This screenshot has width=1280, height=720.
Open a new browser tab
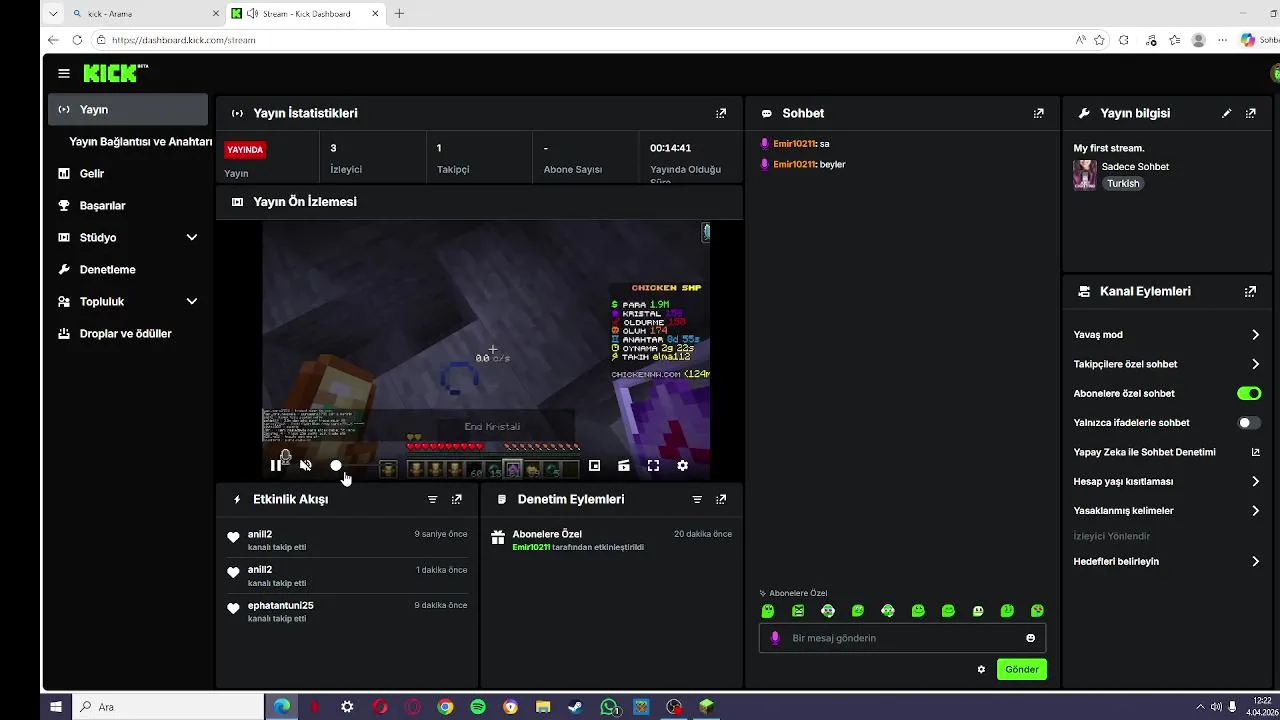tap(399, 14)
